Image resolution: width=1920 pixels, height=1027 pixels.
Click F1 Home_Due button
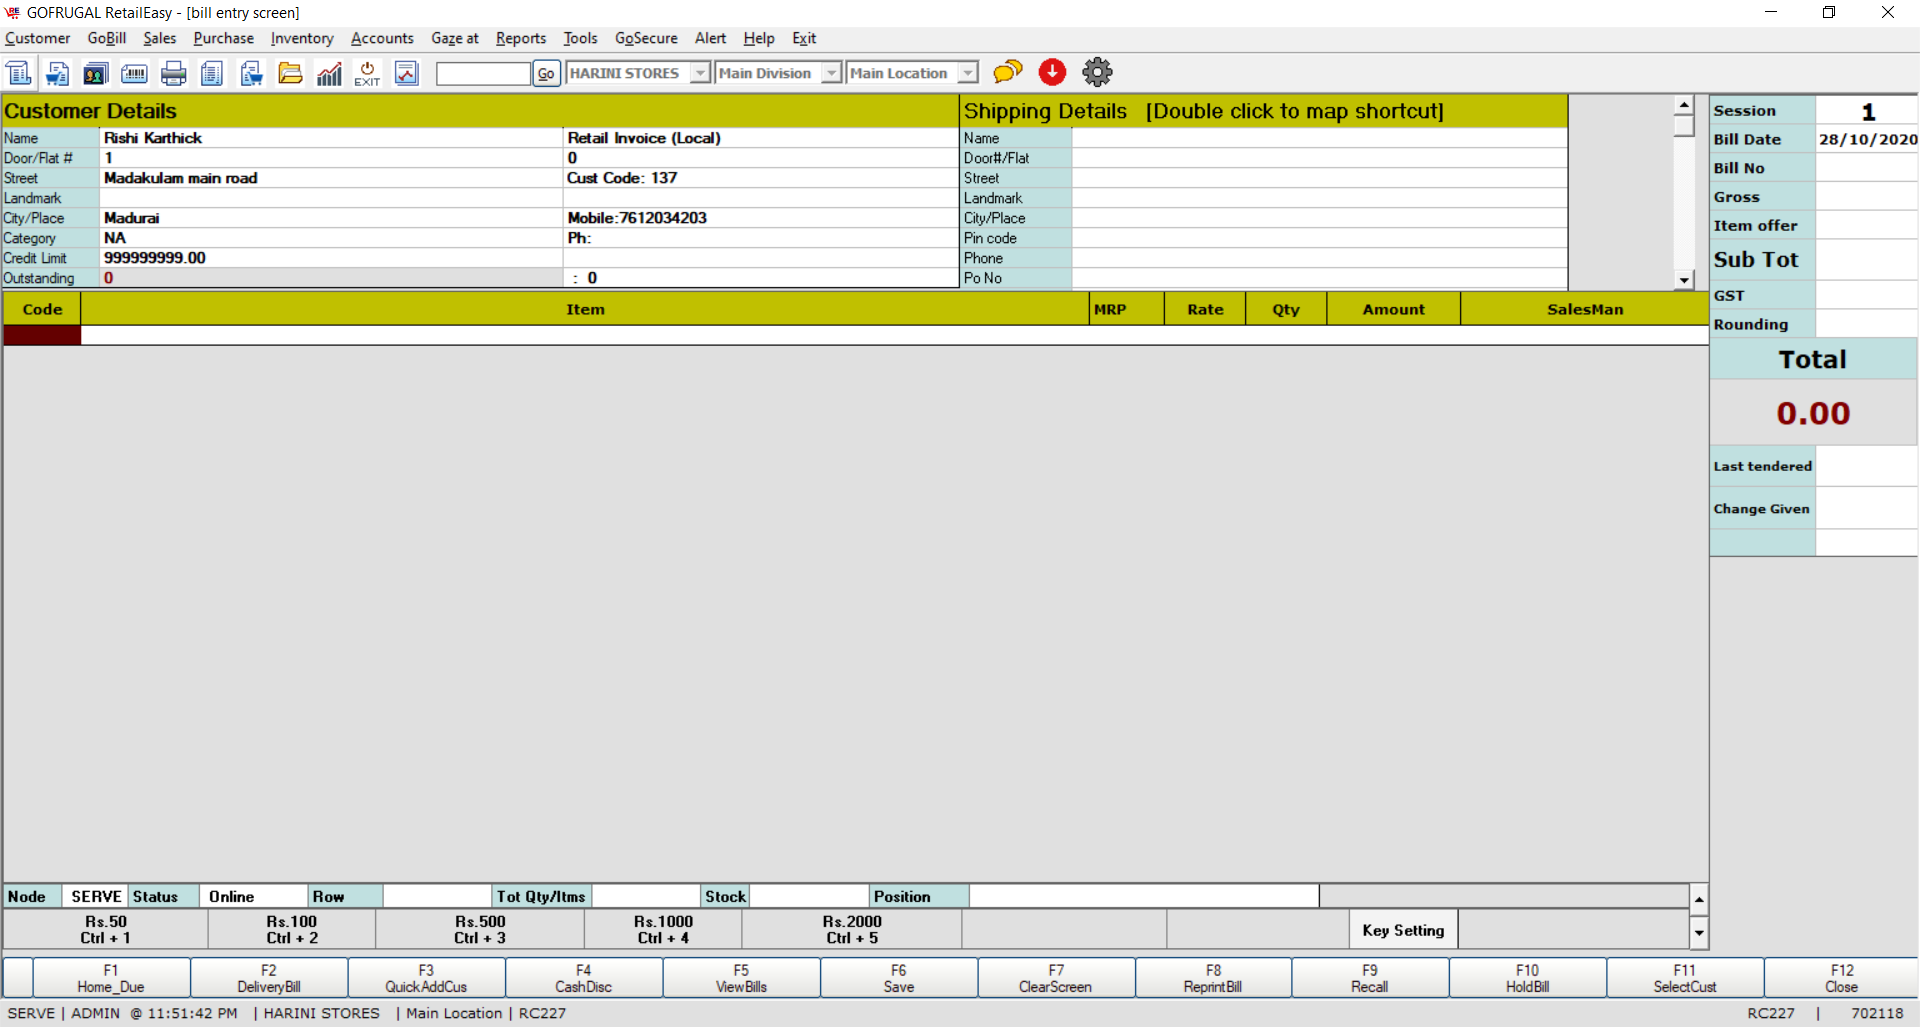(x=111, y=978)
